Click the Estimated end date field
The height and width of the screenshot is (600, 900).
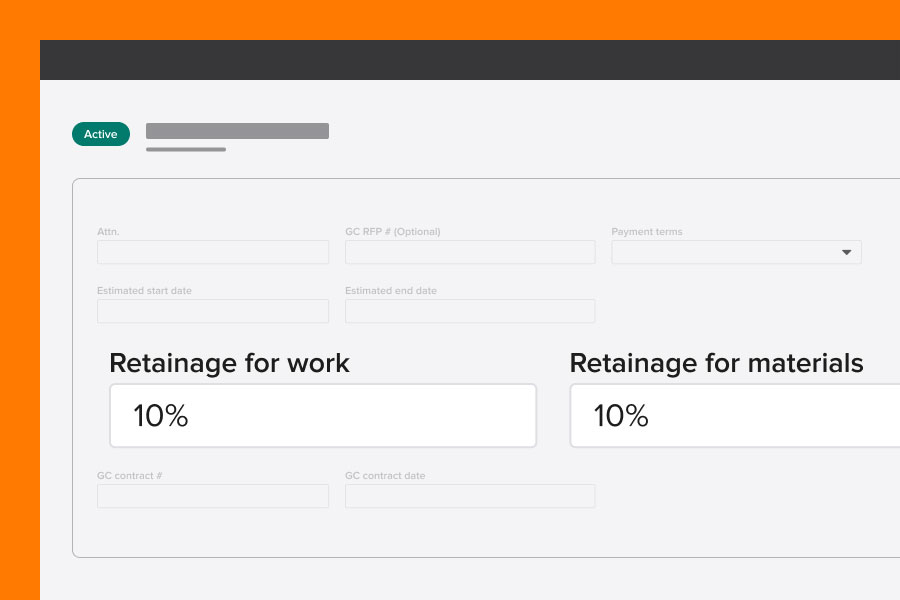point(470,311)
